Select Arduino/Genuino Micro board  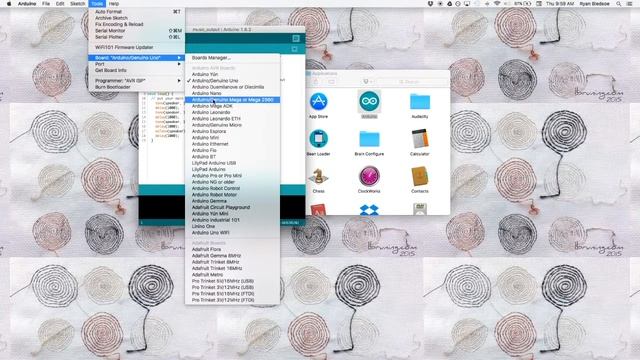[x=233, y=125]
